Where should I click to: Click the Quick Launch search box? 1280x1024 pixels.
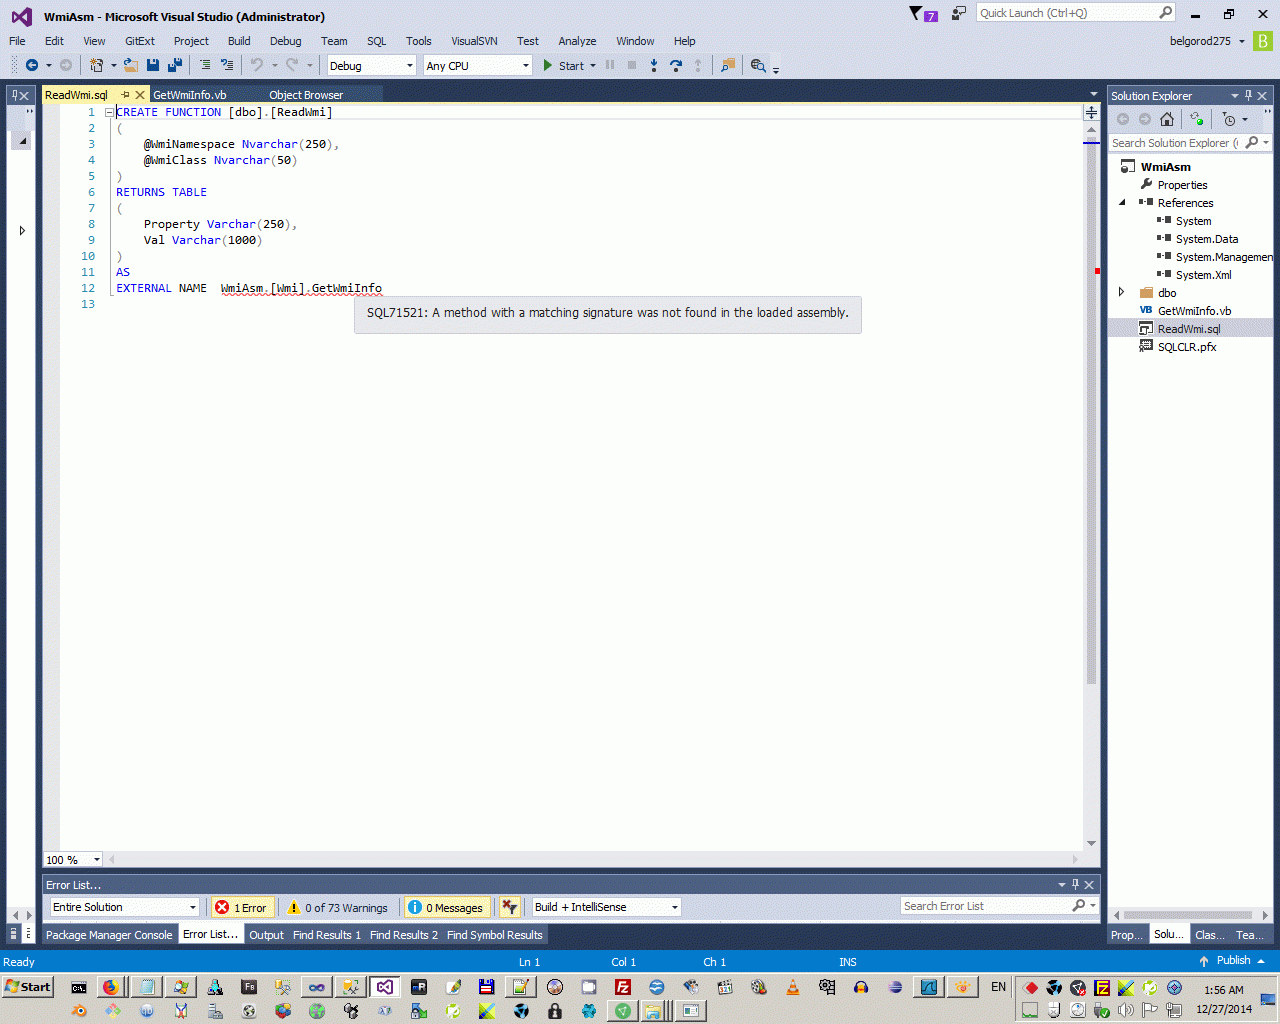[x=1067, y=13]
